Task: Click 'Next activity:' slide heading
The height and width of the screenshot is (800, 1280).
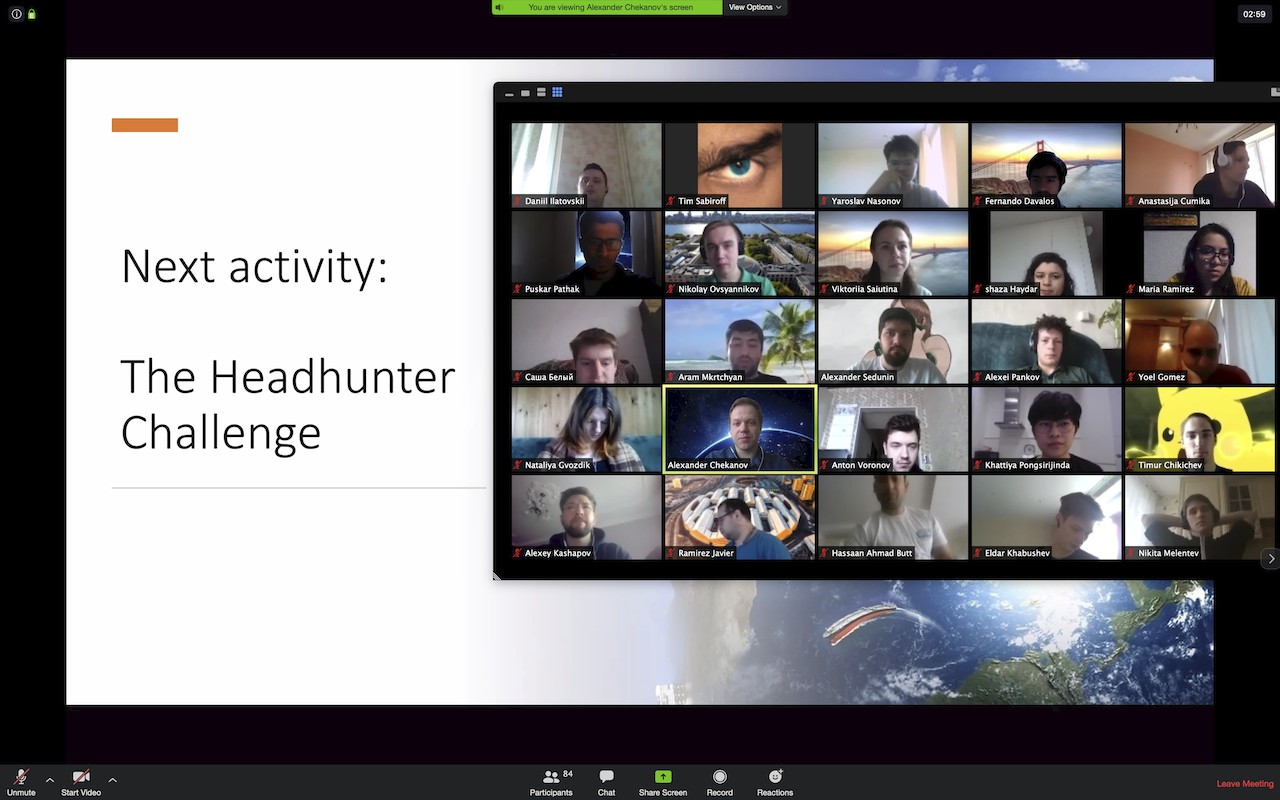Action: tap(254, 267)
